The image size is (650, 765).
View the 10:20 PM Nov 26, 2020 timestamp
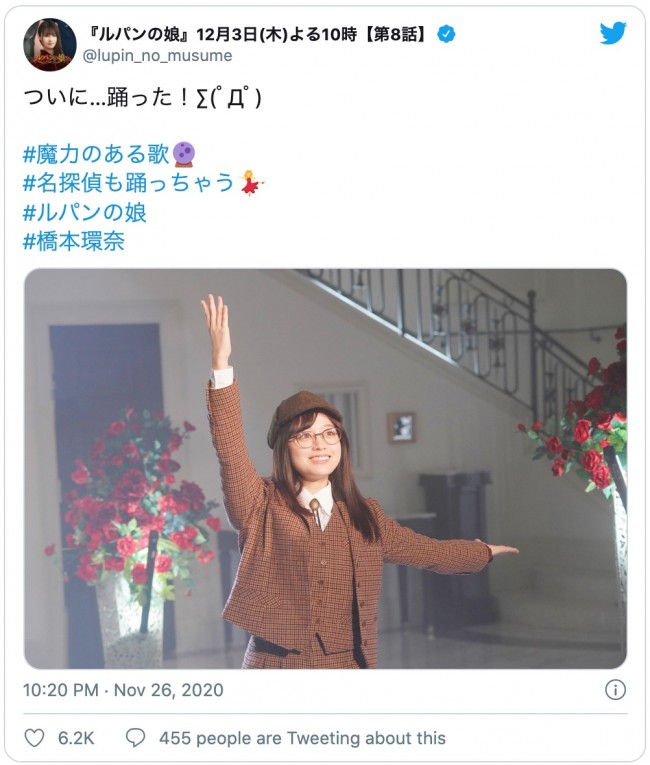pos(123,690)
